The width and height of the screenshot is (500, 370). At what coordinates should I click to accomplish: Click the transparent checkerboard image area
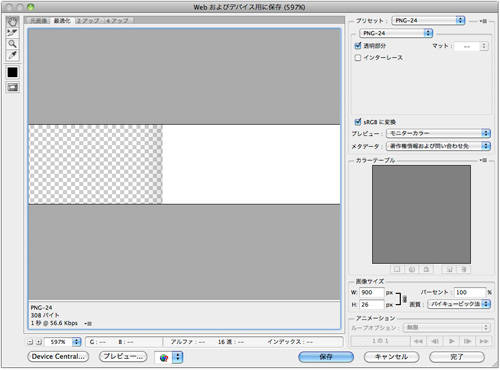click(96, 164)
